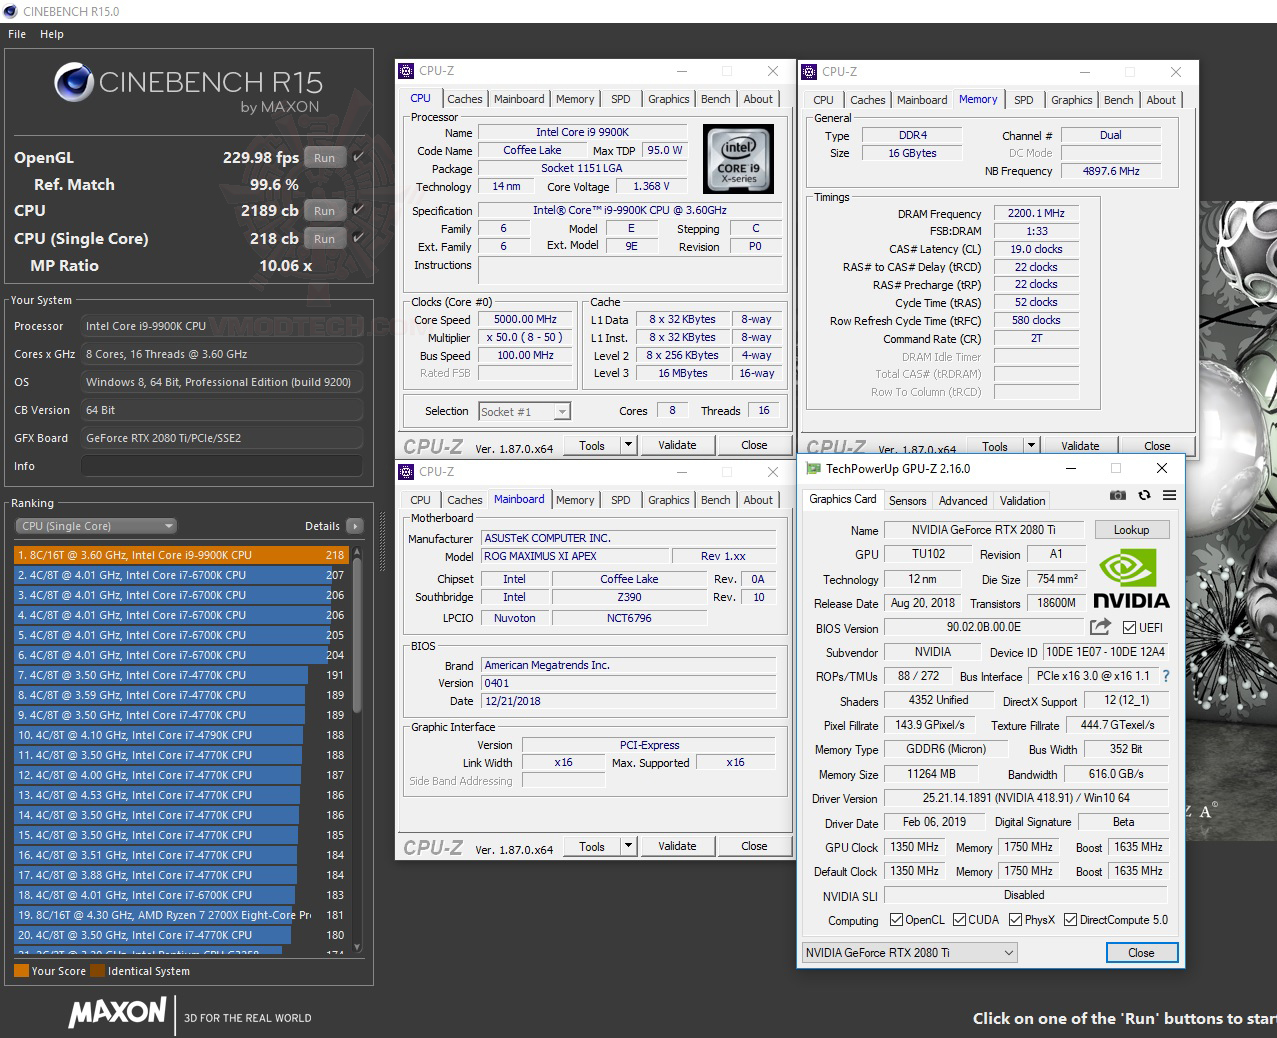The width and height of the screenshot is (1277, 1038).
Task: Click the Bus Interface question mark icon
Action: point(1165,676)
